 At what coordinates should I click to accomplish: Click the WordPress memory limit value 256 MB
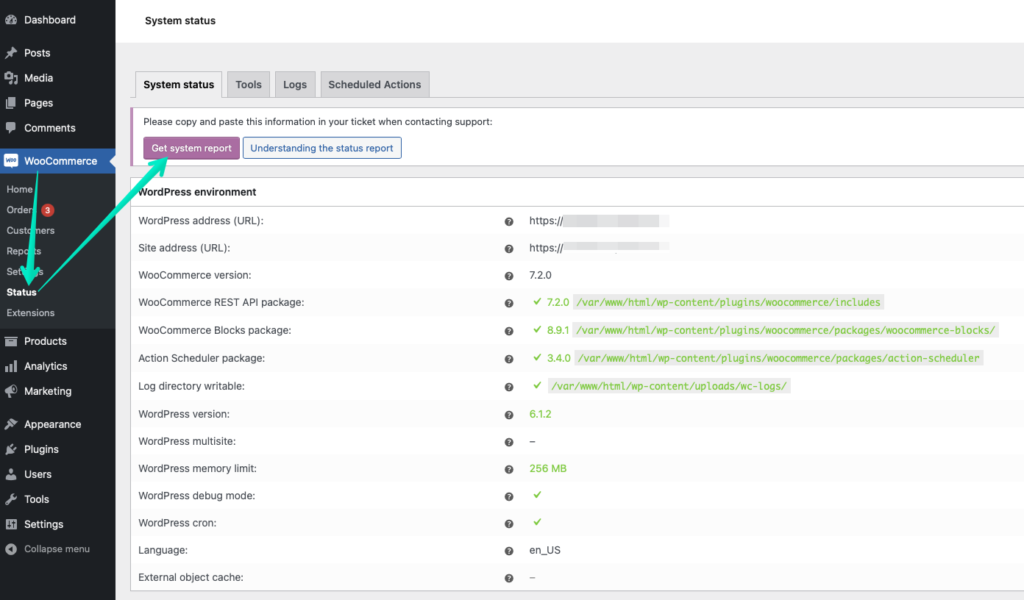pos(548,469)
